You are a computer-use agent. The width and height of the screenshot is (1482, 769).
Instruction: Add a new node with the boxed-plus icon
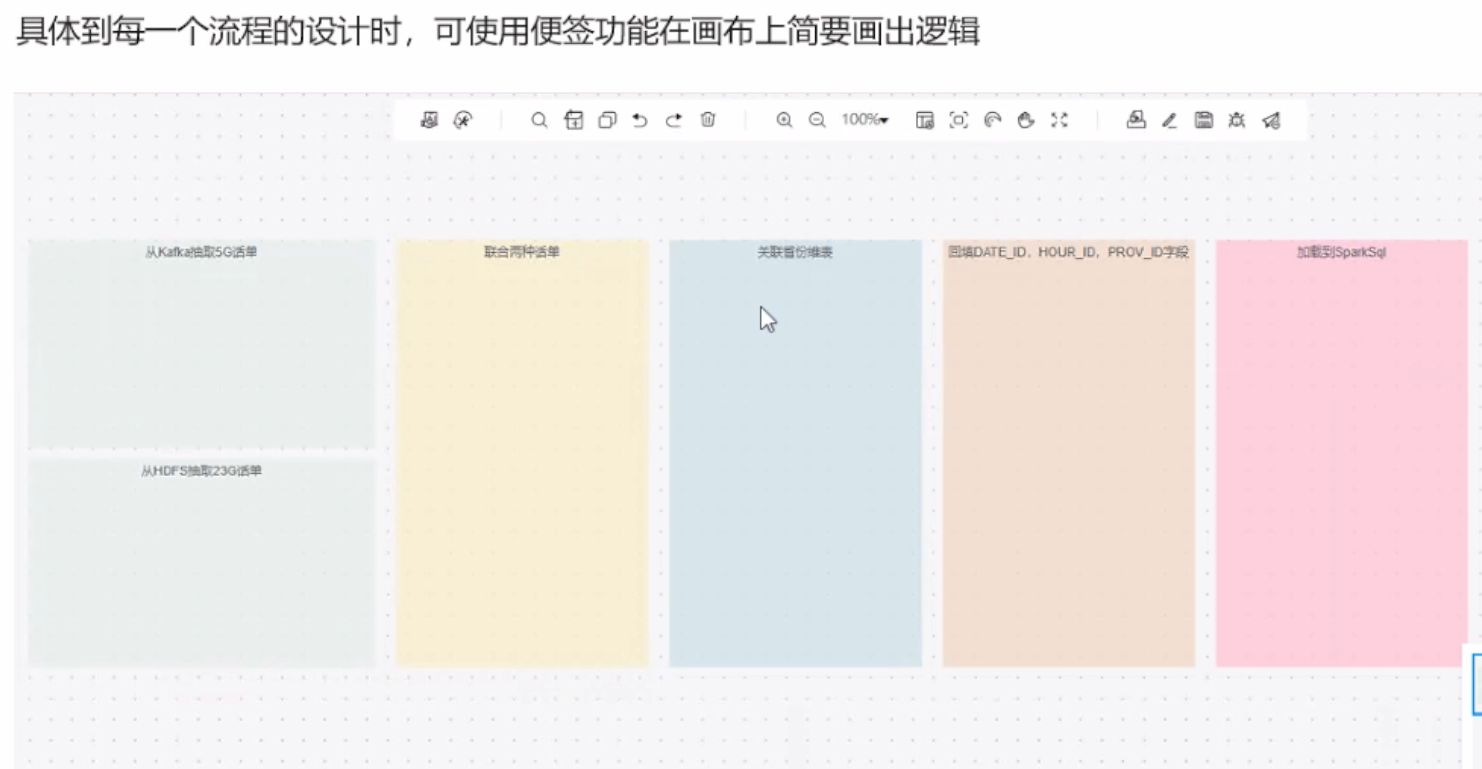(573, 120)
